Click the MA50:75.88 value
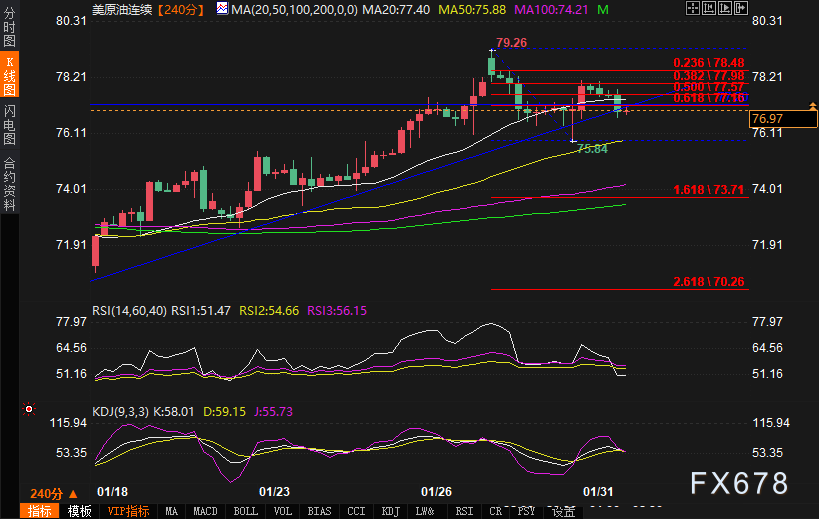Viewport: 819px width, 519px height. pyautogui.click(x=472, y=9)
